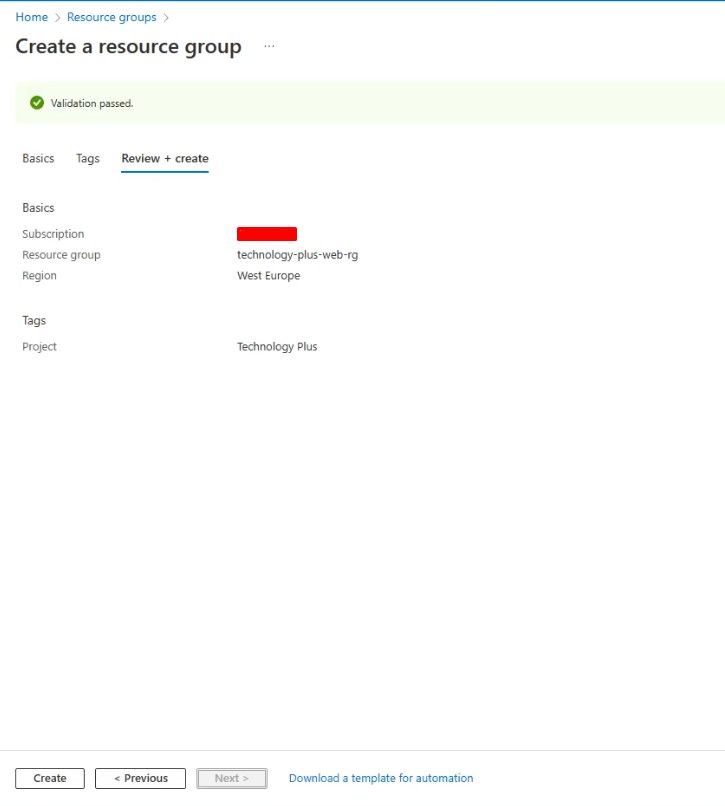Switch to the Basics tab
The width and height of the screenshot is (725, 806).
tap(38, 158)
